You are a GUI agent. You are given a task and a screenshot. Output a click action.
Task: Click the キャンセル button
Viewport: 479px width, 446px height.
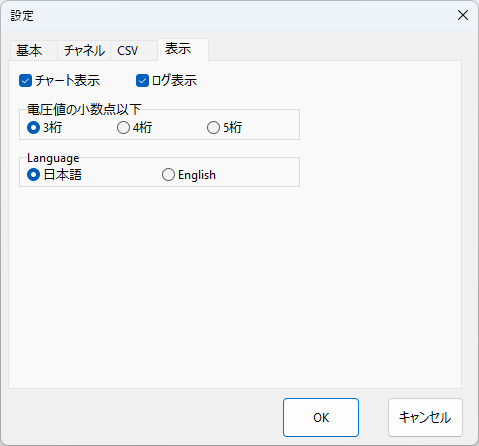click(425, 417)
